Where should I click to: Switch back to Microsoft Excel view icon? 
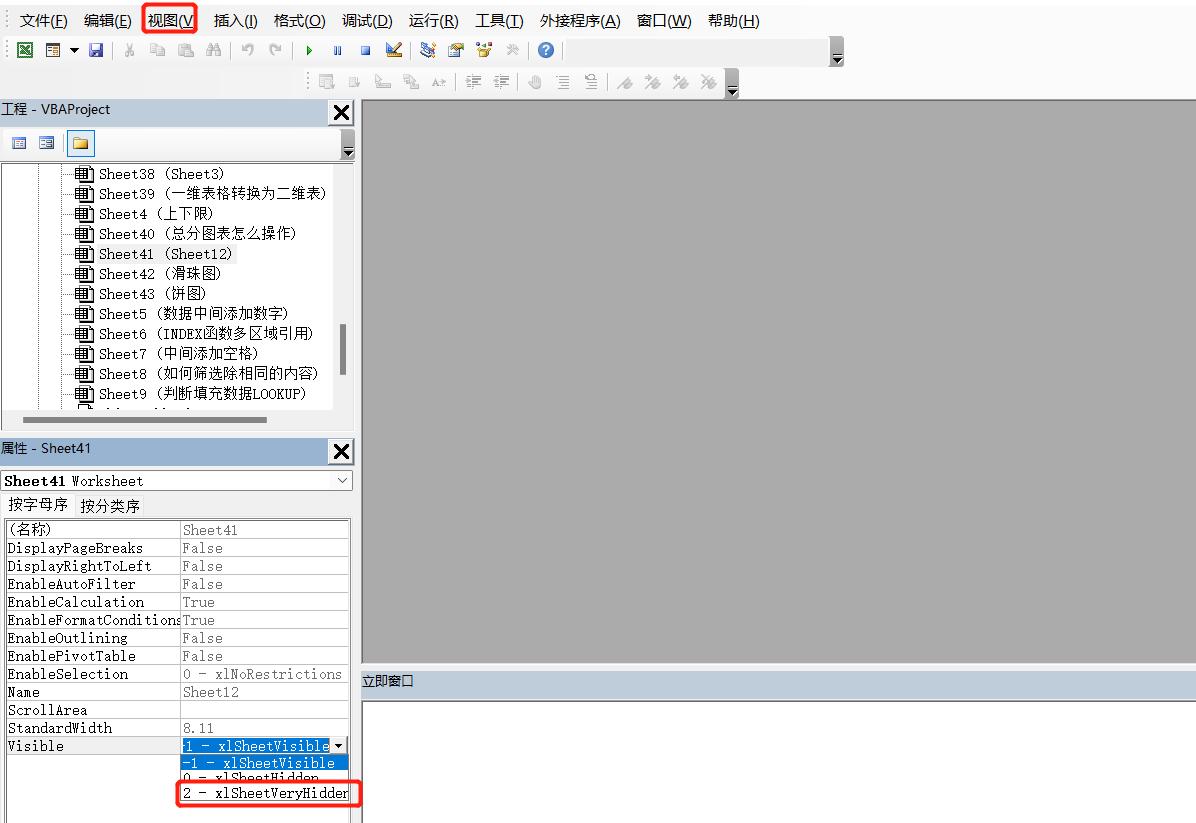coord(25,50)
